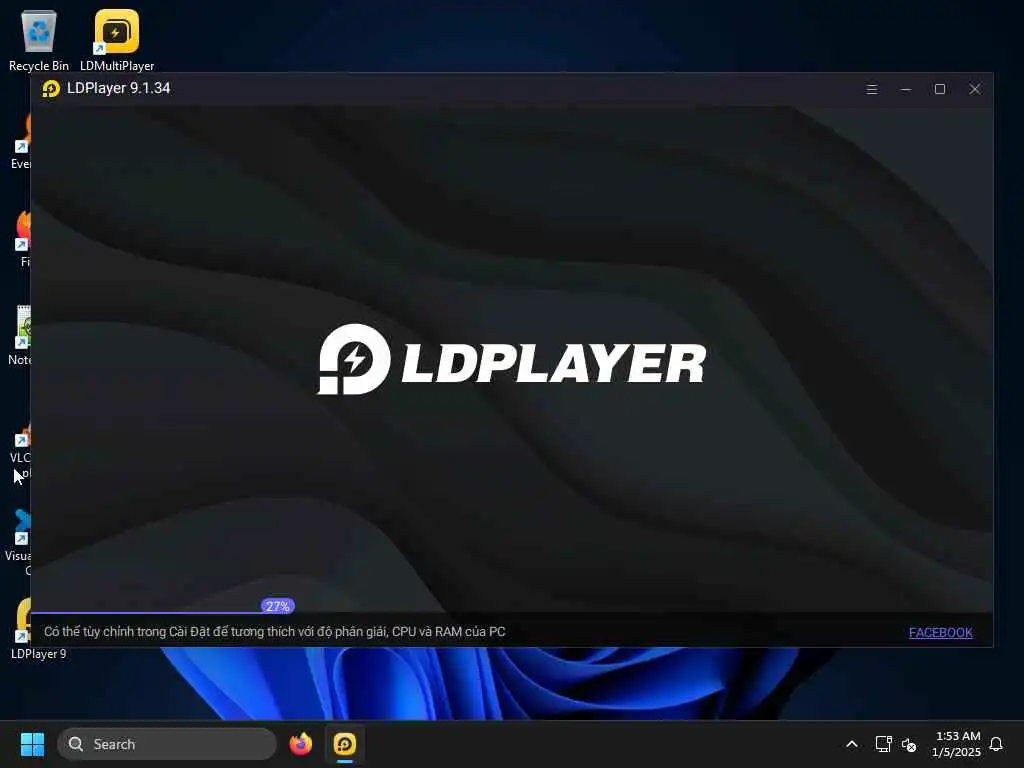Viewport: 1024px width, 768px height.
Task: Open the Windows Start menu
Action: click(x=32, y=744)
